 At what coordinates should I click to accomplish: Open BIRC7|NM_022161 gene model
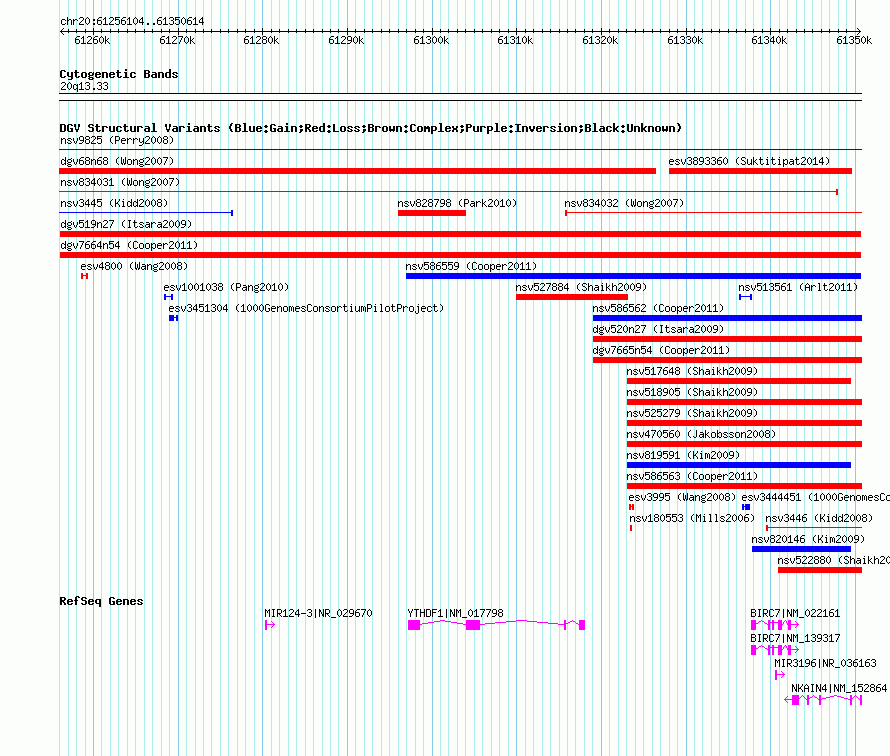(775, 625)
